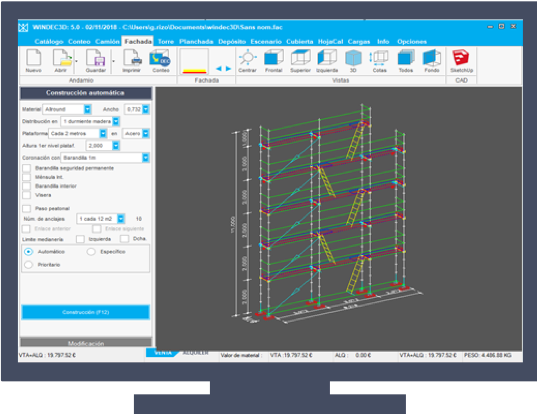Open the Catálogo tab
Screen dimensions: 537x414
coord(49,41)
